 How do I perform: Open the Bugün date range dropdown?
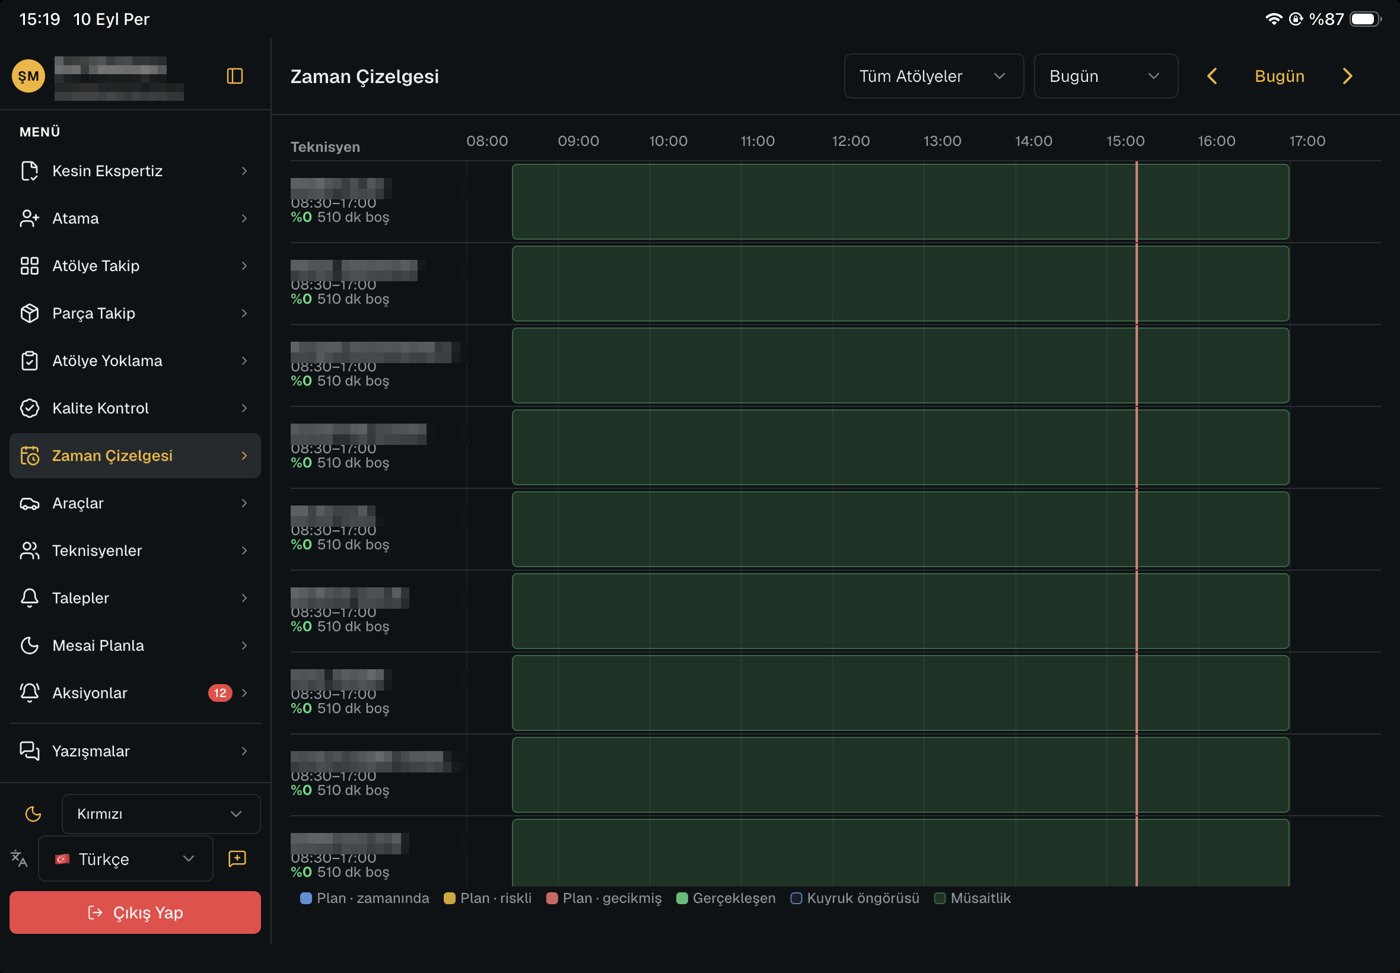[1106, 76]
